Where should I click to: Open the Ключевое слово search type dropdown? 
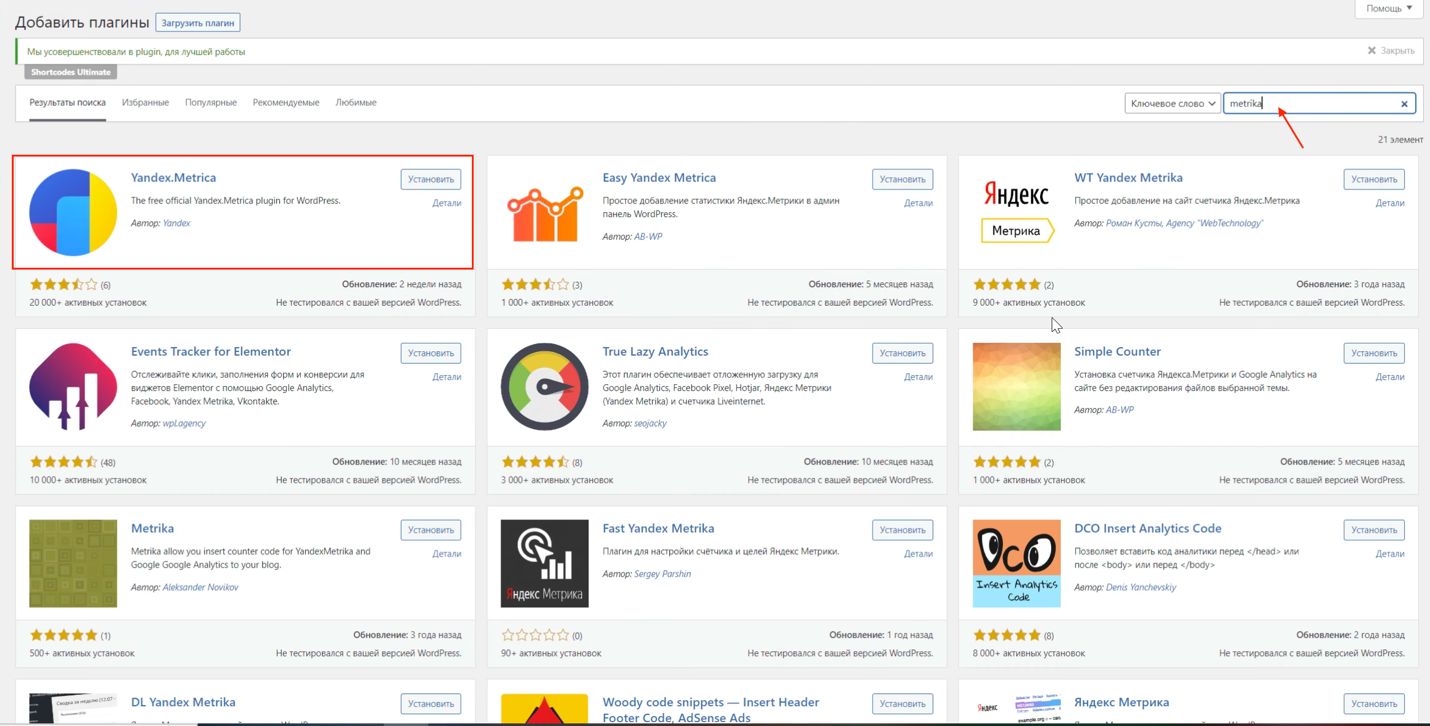1172,103
